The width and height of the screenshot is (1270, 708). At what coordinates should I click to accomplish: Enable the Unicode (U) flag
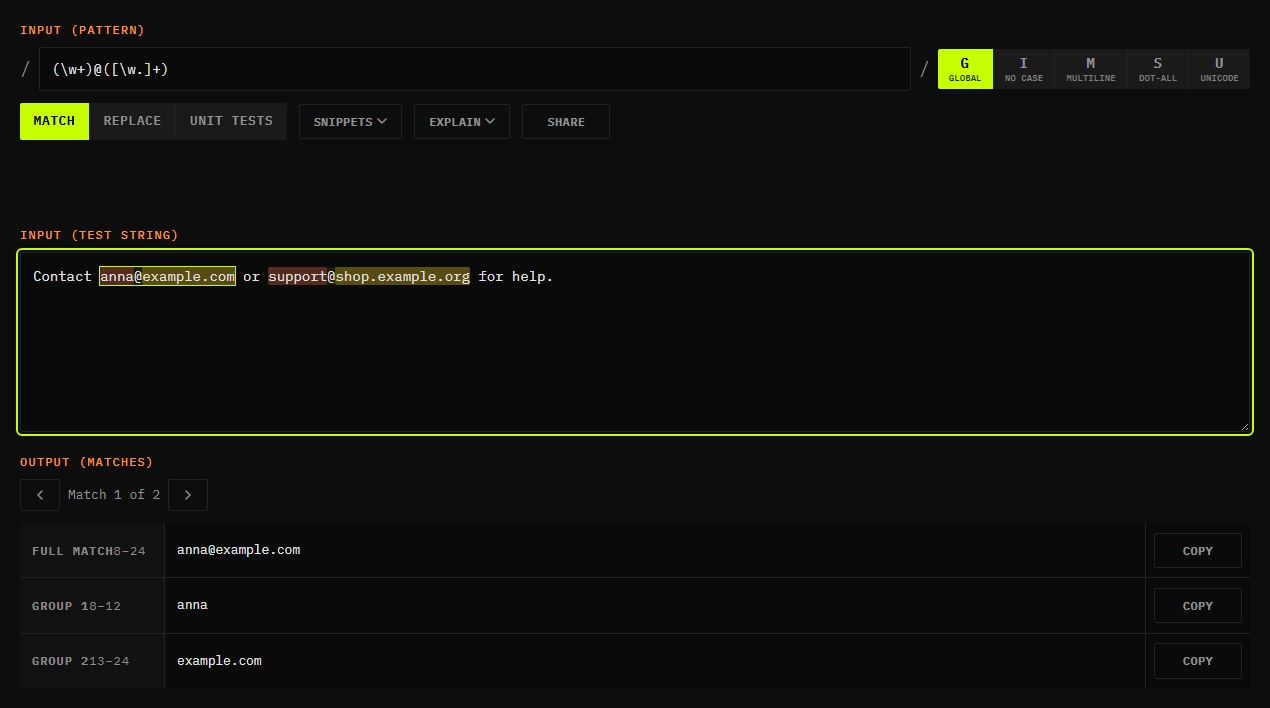pos(1219,69)
